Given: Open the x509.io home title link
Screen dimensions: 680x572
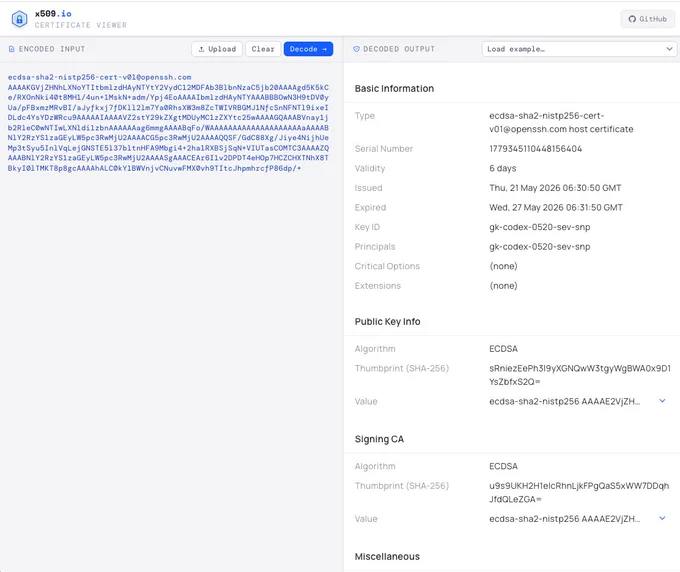Looking at the screenshot, I should [x=53, y=14].
